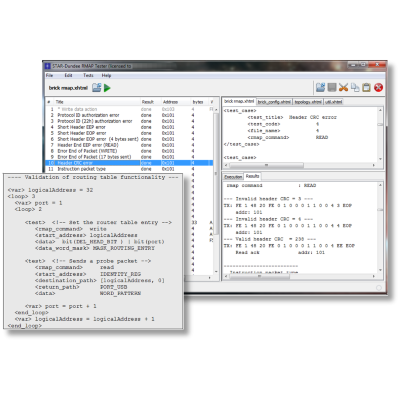
Task: Click the scissors cut icon
Action: 343,87
